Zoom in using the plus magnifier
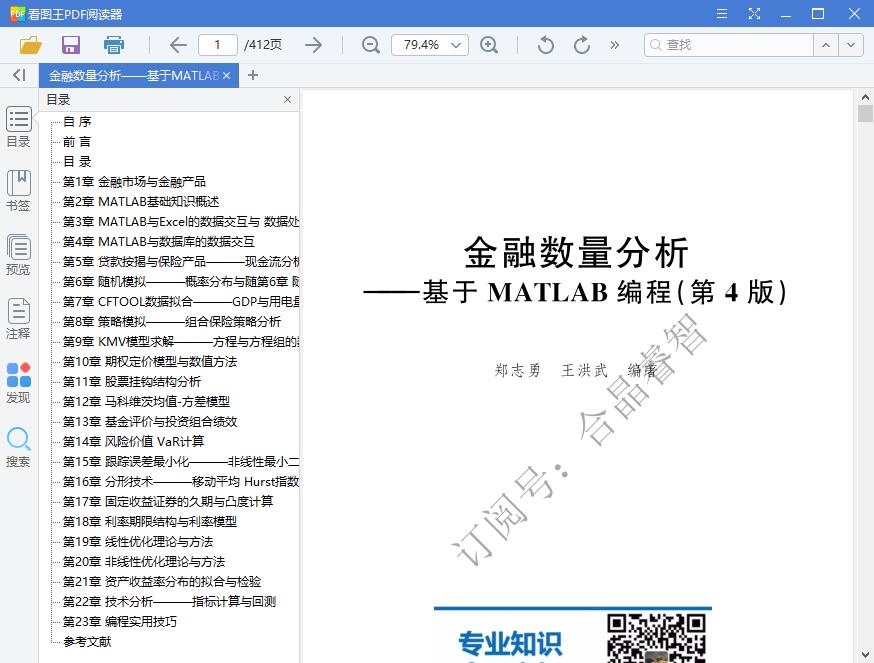The width and height of the screenshot is (874, 663). point(489,45)
